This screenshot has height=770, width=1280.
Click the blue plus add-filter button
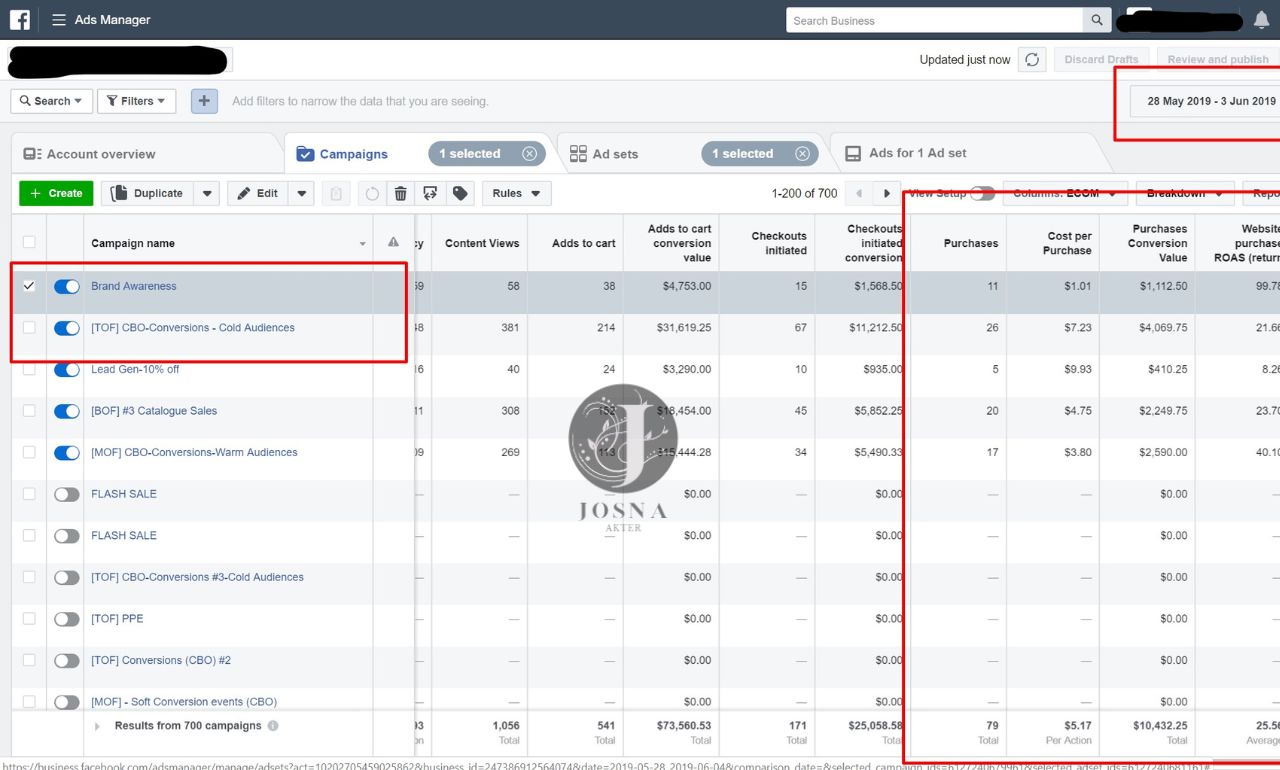coord(204,101)
